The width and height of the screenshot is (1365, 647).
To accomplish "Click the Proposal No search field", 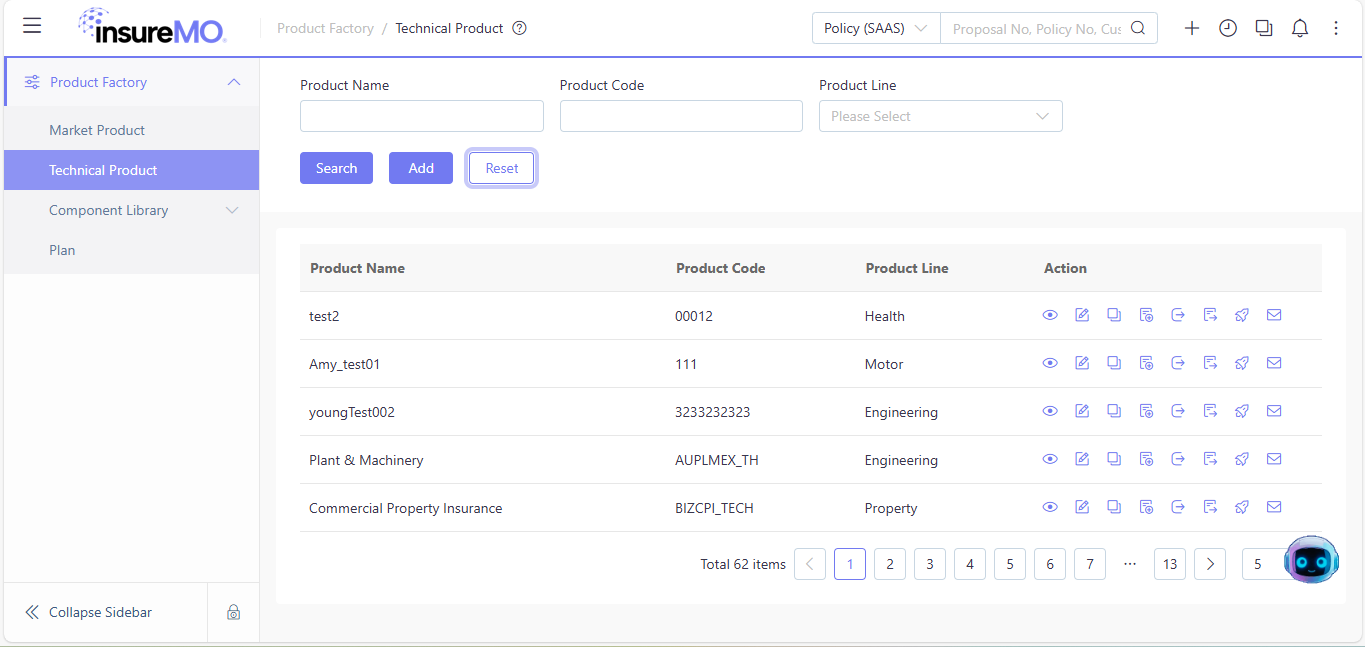I will tap(1036, 29).
